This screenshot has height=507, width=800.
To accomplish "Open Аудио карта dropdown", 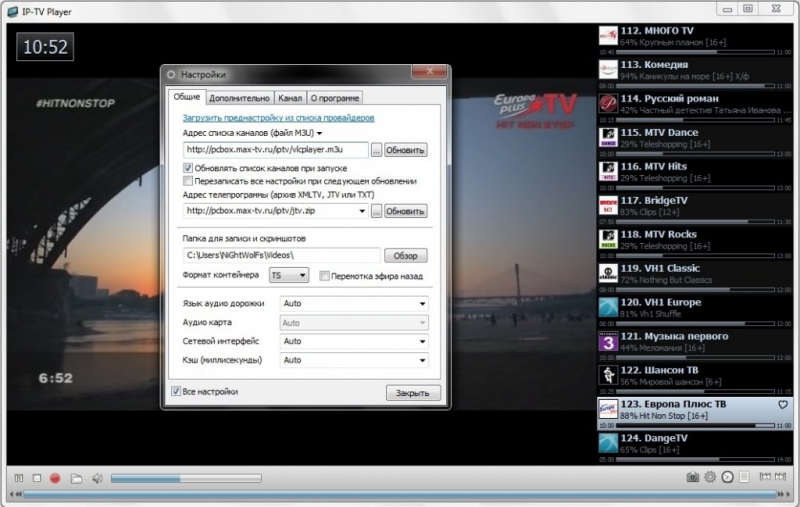I will tap(354, 322).
